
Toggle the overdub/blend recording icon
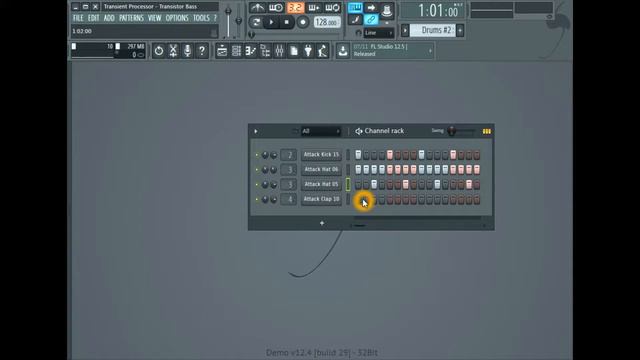[314, 7]
